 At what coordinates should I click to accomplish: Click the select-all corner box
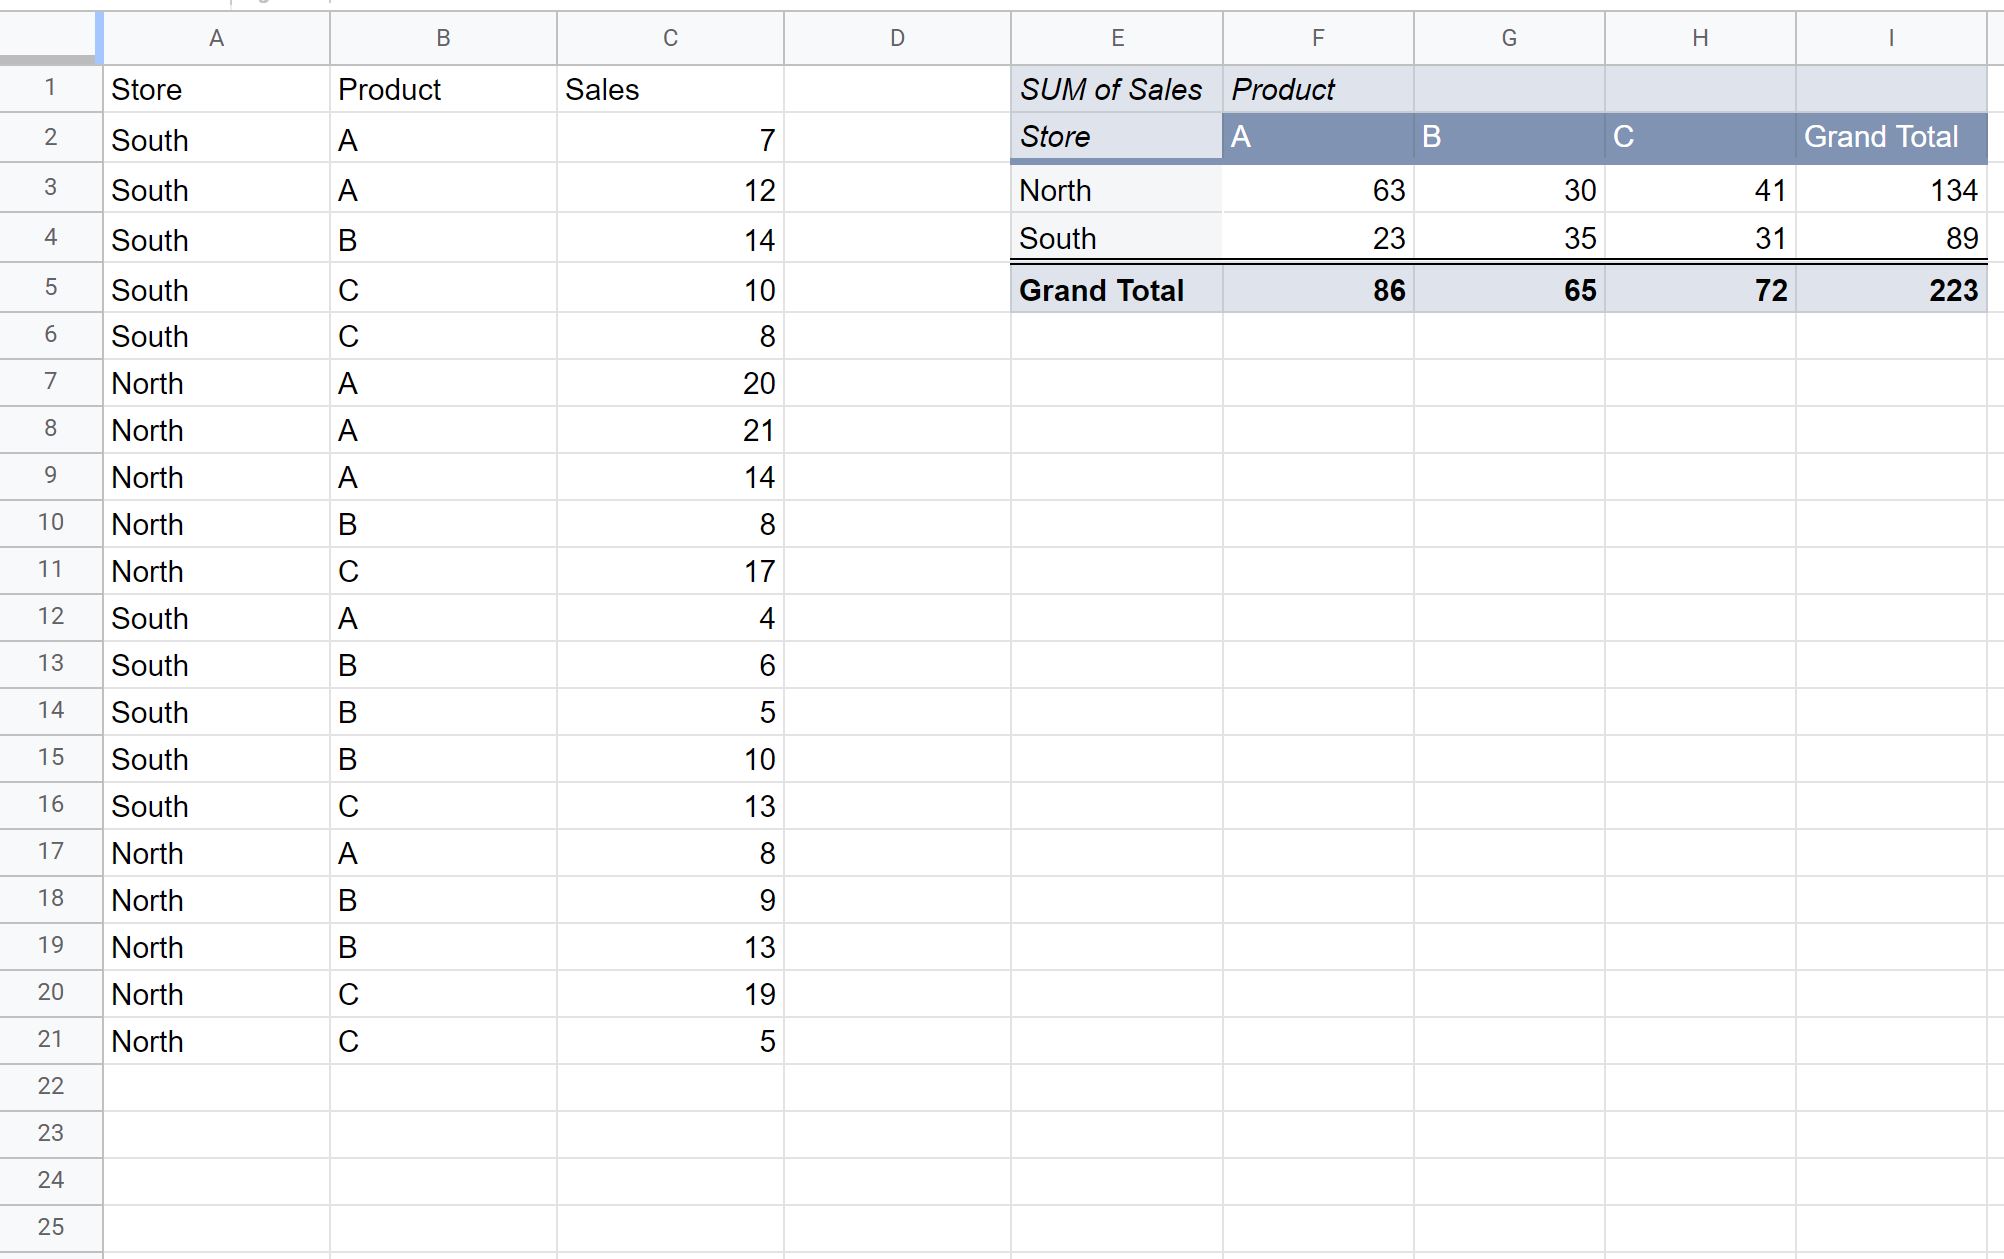click(50, 38)
